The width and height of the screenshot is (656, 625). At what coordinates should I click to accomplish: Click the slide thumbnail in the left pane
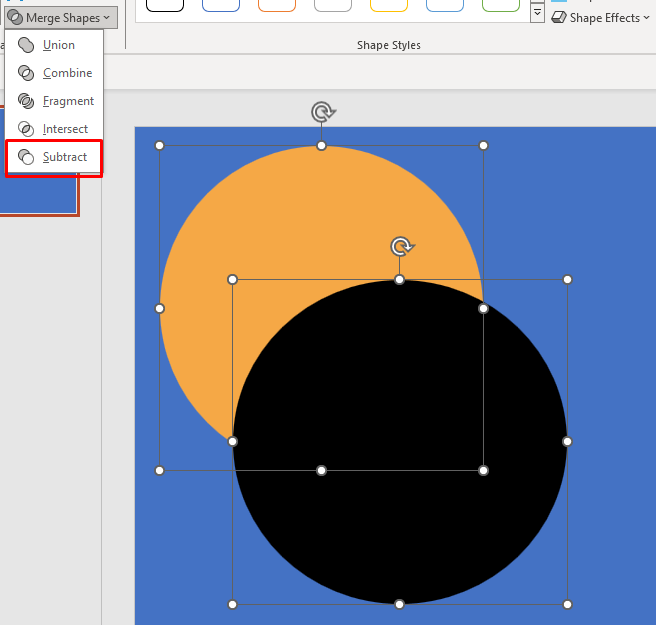[x=38, y=195]
